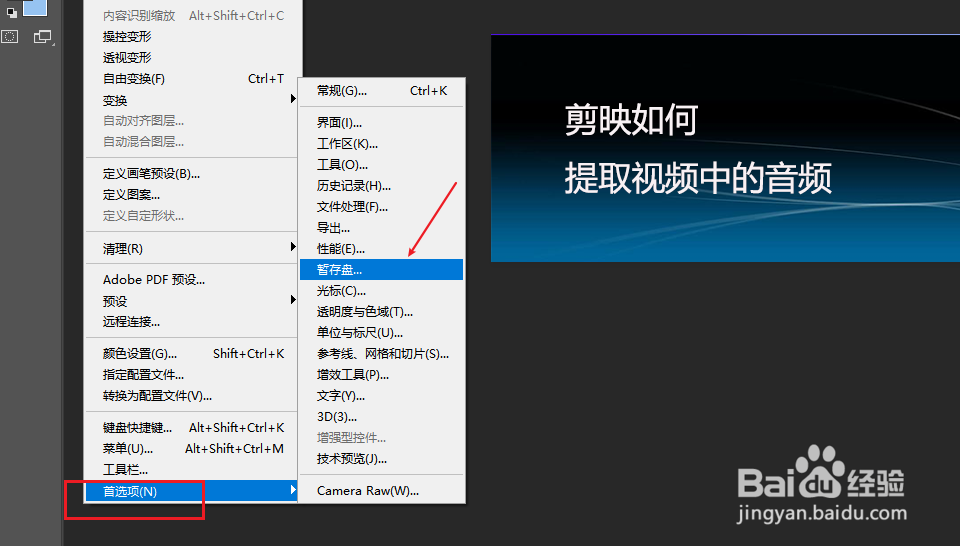Open 导出... preferences

(381, 228)
